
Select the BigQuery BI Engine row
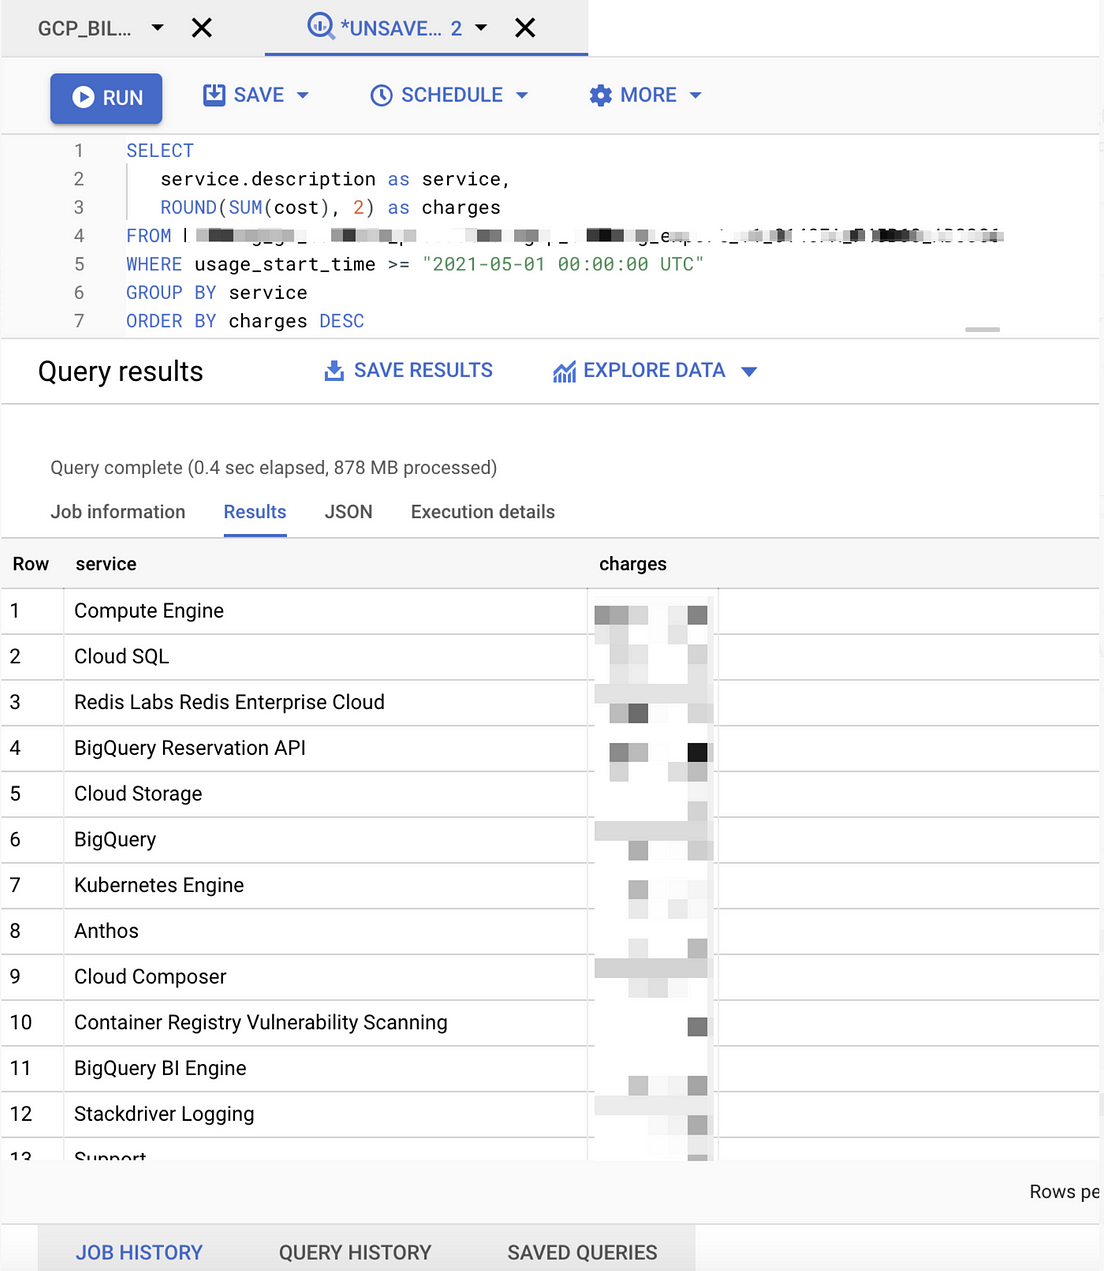click(550, 1069)
